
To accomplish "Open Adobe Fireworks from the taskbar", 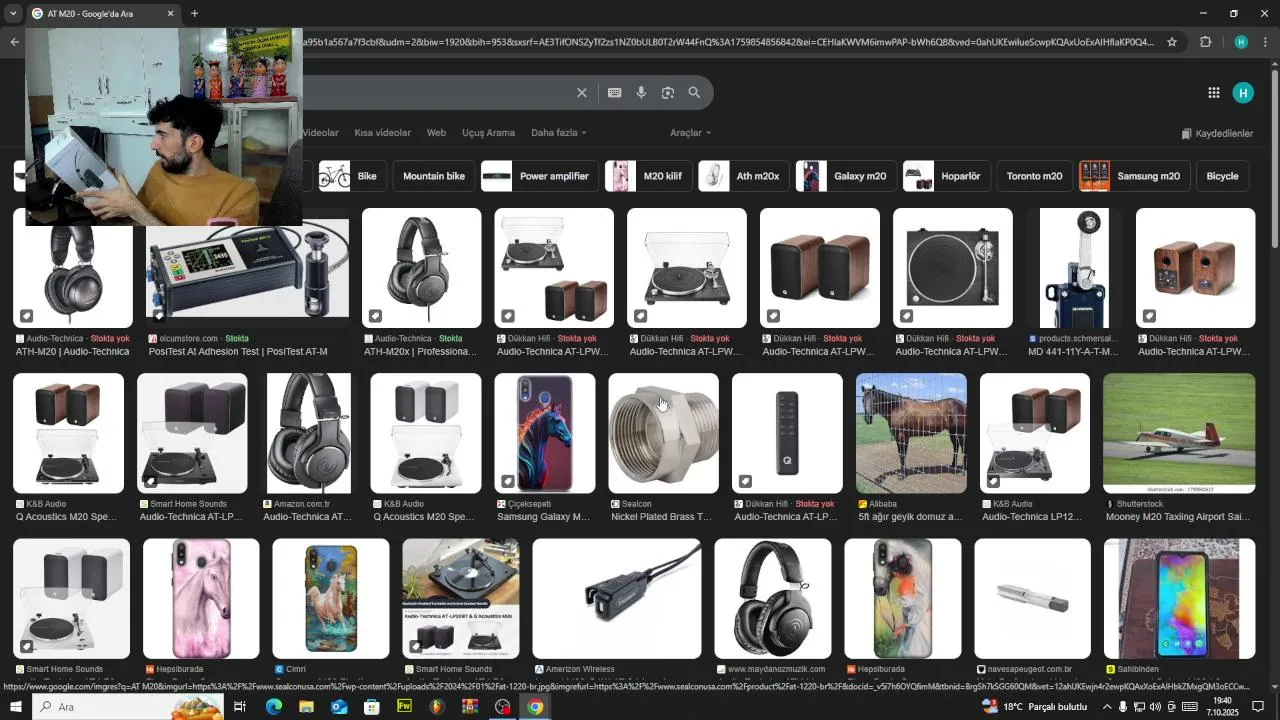I will coord(404,707).
